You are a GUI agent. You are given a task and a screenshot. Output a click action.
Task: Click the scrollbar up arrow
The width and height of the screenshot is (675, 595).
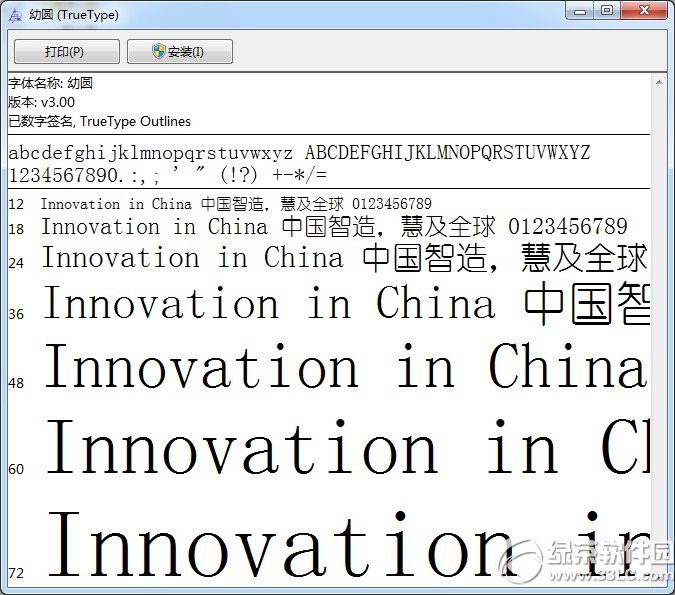click(x=659, y=82)
